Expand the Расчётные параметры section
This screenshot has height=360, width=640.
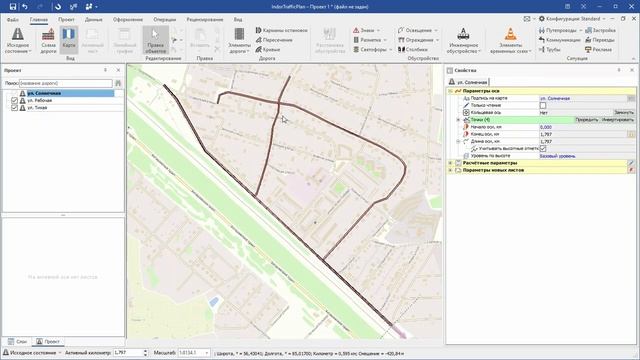[x=451, y=163]
